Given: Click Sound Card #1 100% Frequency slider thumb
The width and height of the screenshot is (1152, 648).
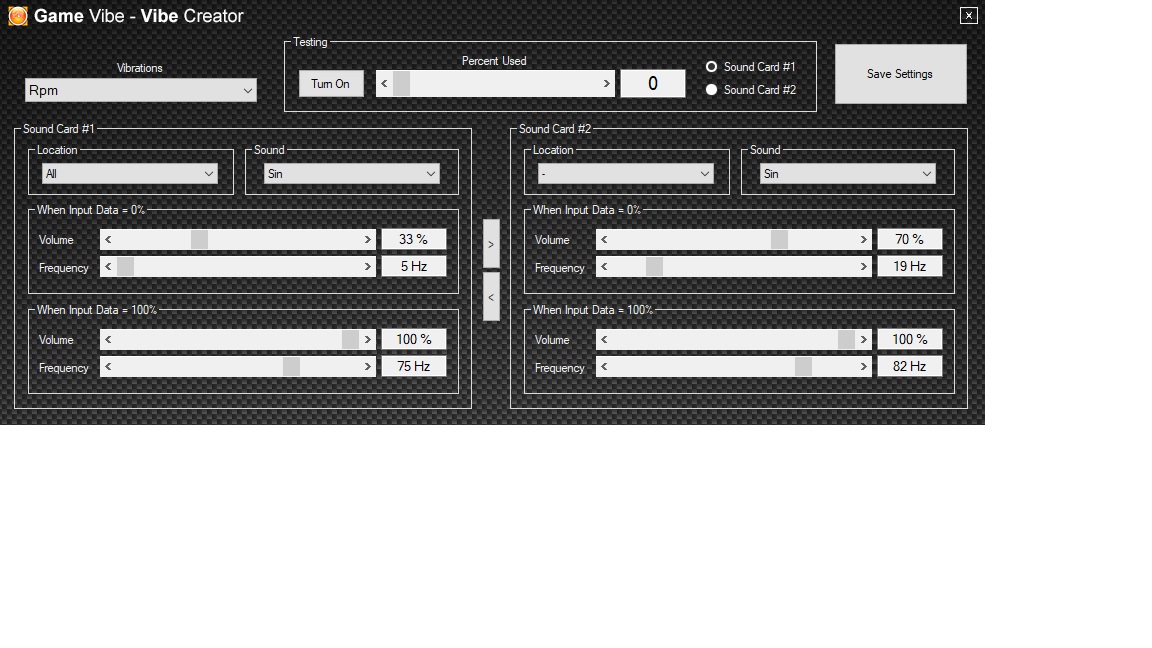Looking at the screenshot, I should click(292, 367).
